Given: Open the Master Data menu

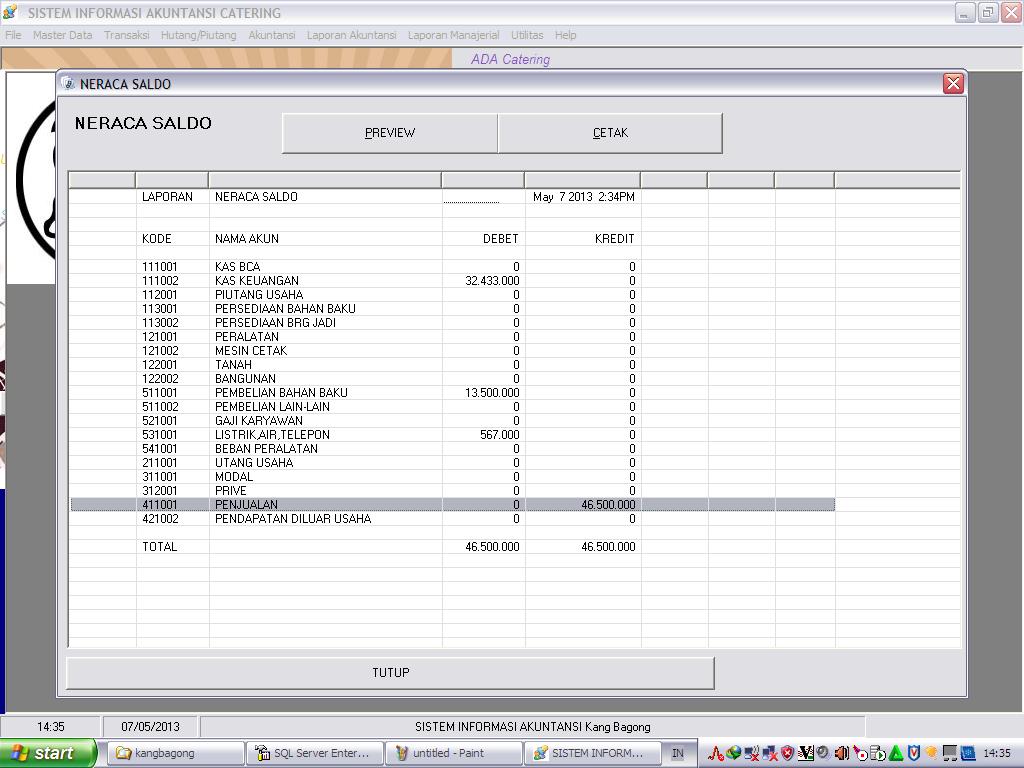Looking at the screenshot, I should pos(62,35).
